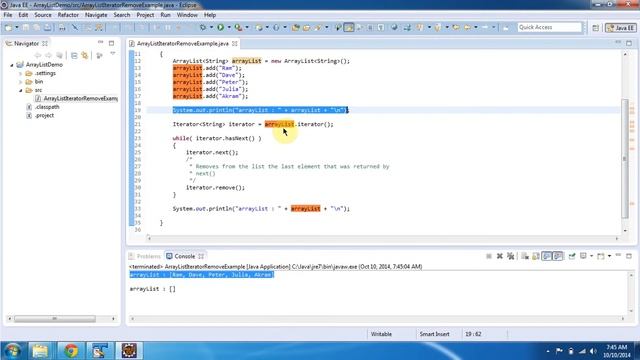Click the Debug bug icon
The height and width of the screenshot is (360, 640).
click(x=203, y=27)
